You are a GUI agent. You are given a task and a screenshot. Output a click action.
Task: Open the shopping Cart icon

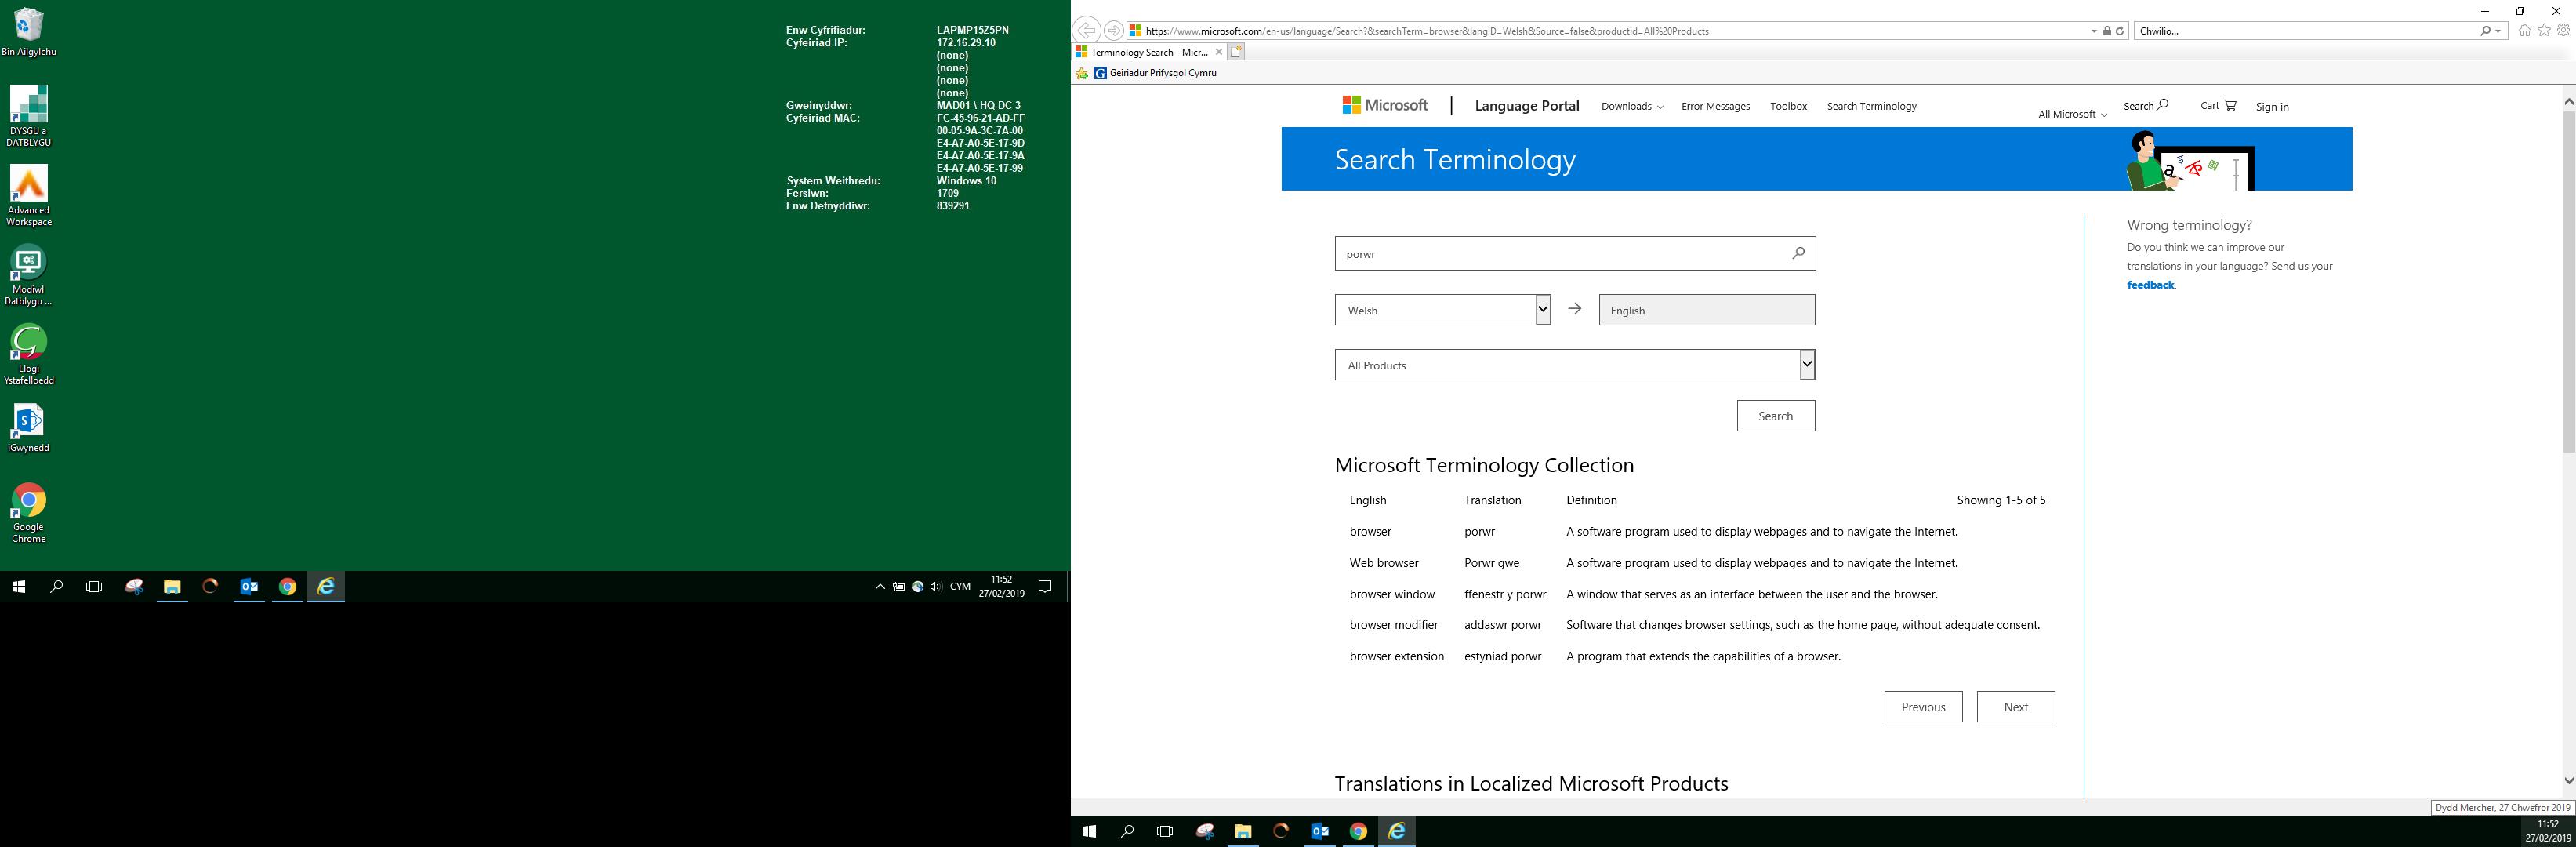(x=2230, y=105)
